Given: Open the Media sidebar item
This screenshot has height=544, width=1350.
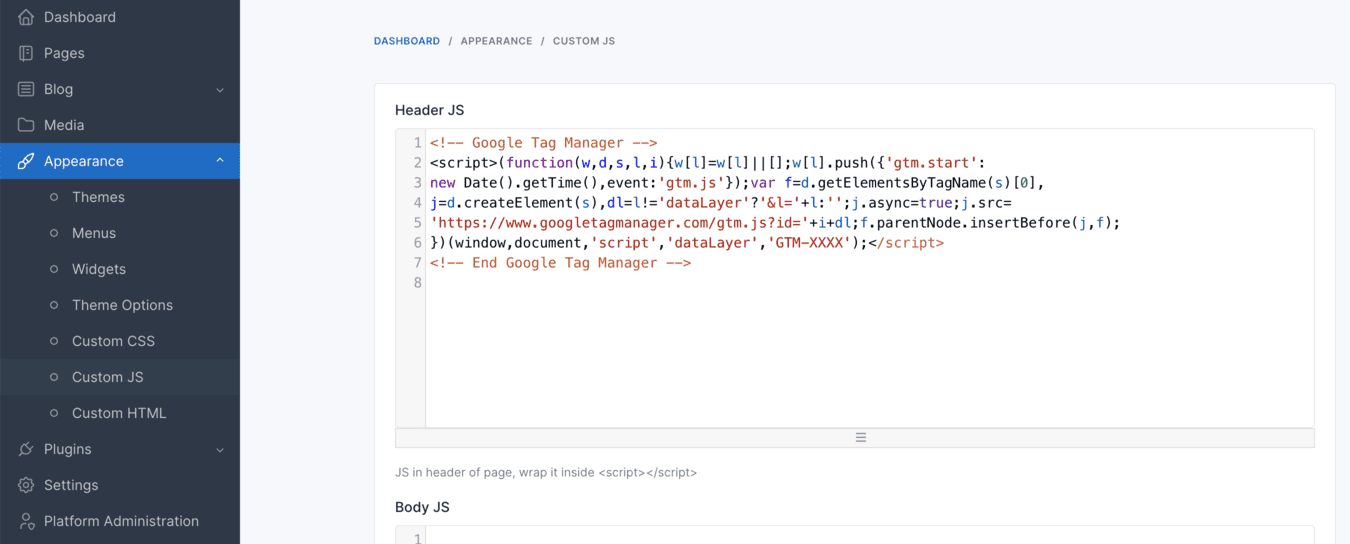Looking at the screenshot, I should pyautogui.click(x=120, y=125).
